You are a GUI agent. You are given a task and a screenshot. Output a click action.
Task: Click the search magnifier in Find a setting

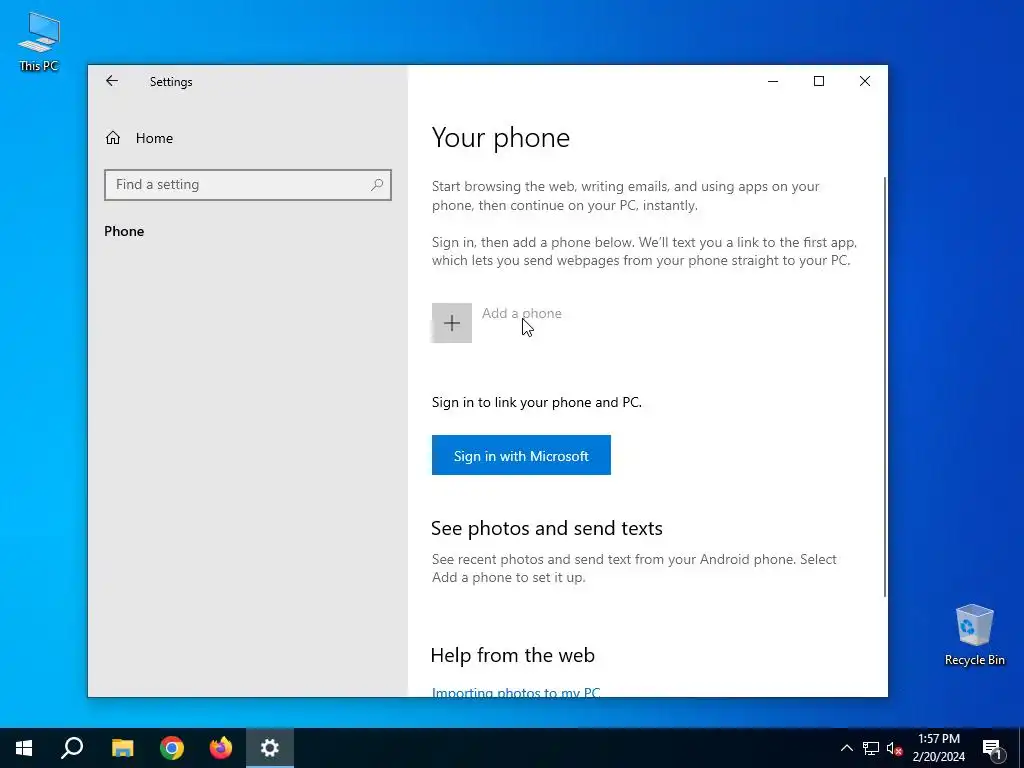[x=377, y=185]
